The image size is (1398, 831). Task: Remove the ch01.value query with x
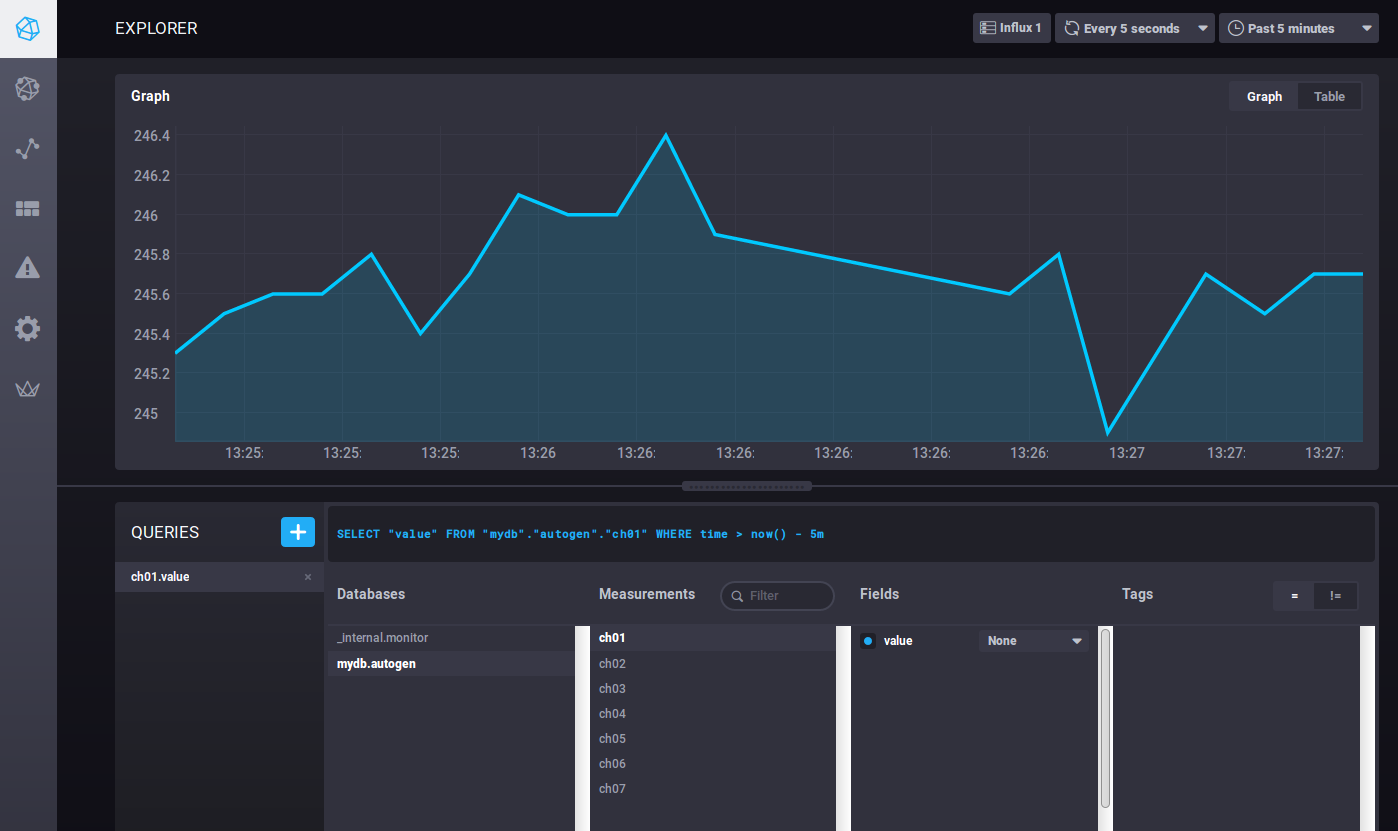(x=308, y=577)
